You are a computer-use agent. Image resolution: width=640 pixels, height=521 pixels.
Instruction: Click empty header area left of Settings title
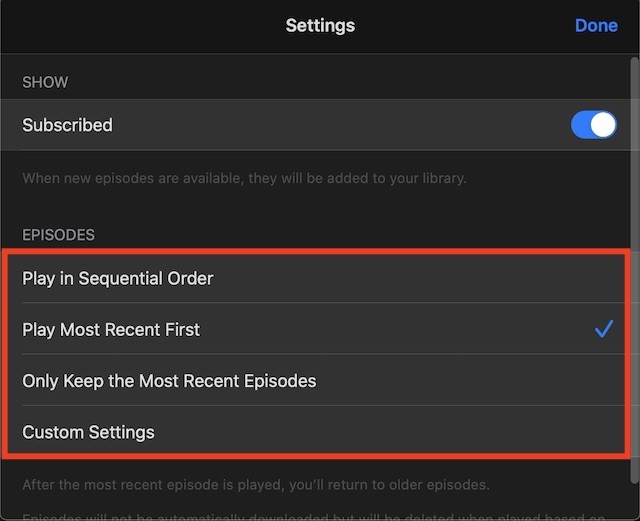(143, 26)
